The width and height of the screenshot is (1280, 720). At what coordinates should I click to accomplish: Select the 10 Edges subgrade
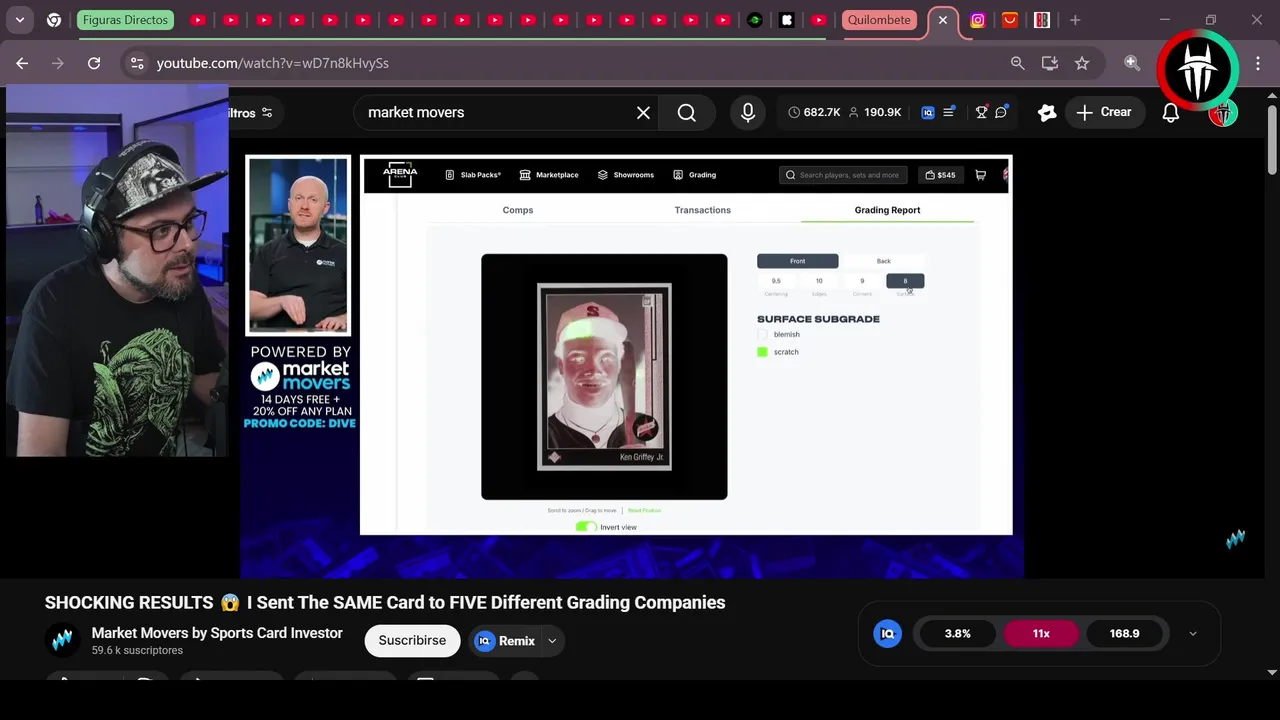click(x=819, y=281)
